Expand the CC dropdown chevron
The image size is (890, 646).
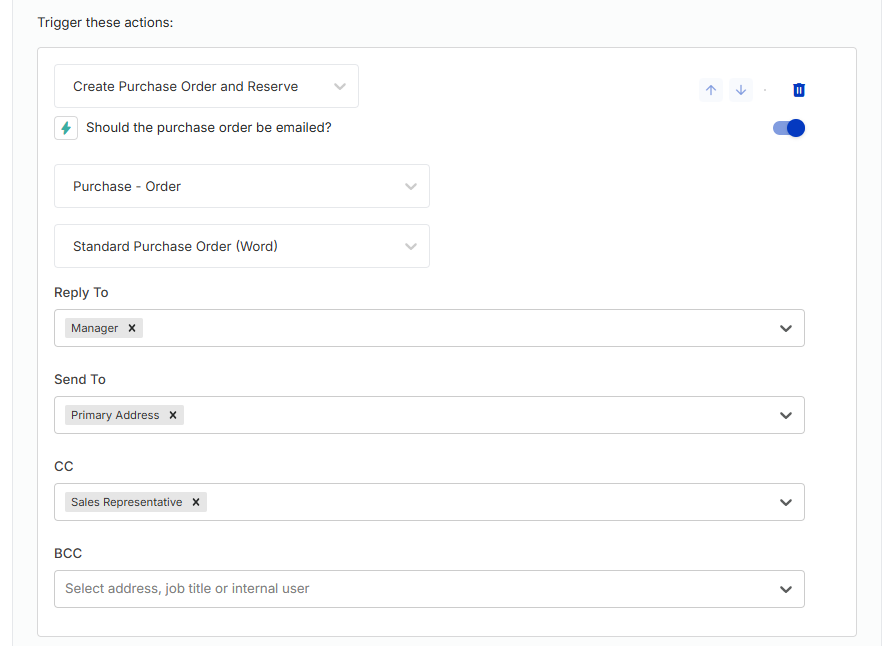[x=786, y=502]
